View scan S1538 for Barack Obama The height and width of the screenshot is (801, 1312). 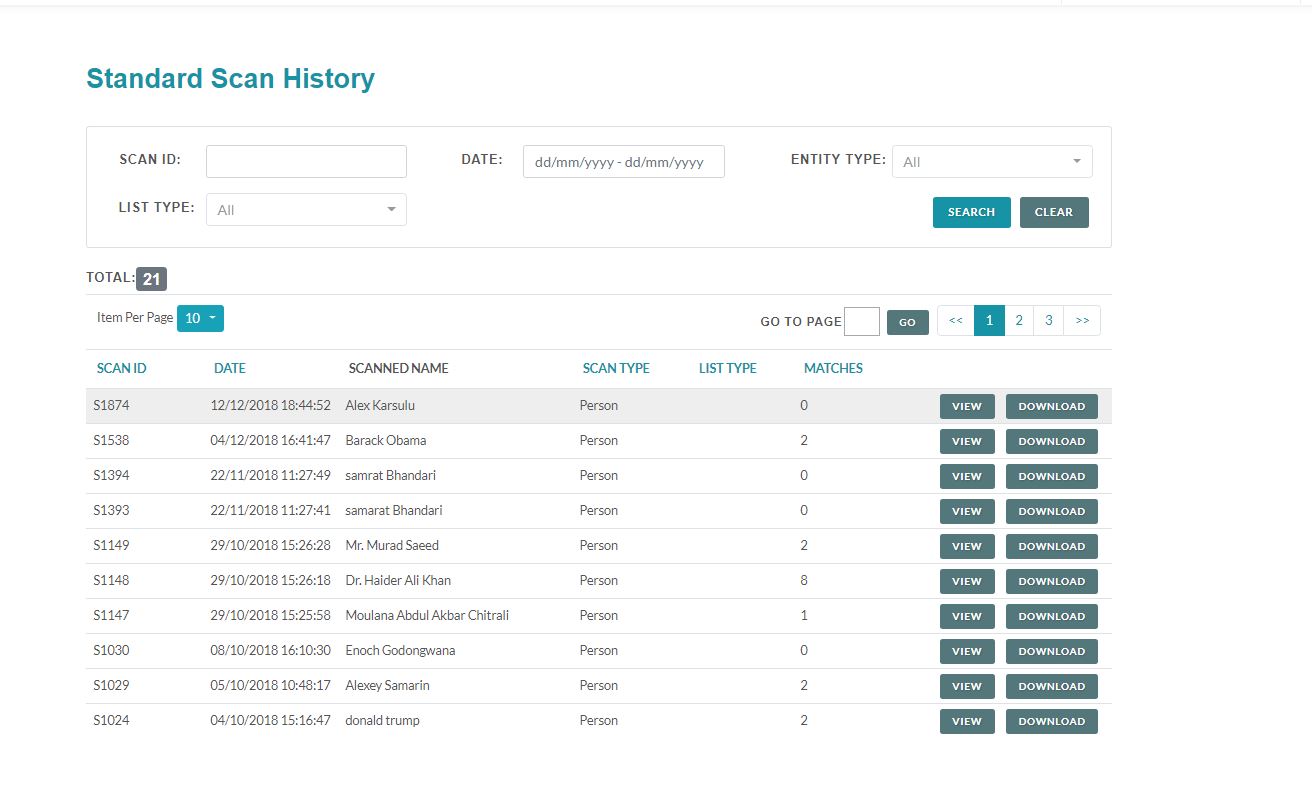tap(967, 441)
